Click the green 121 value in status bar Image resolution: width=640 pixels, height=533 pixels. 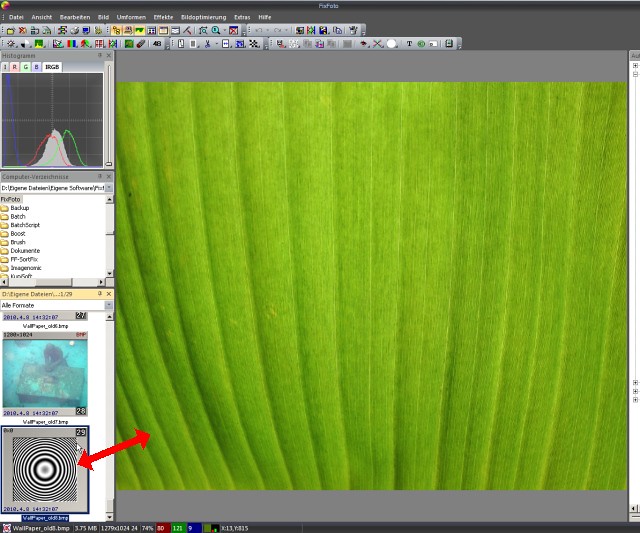click(x=178, y=529)
